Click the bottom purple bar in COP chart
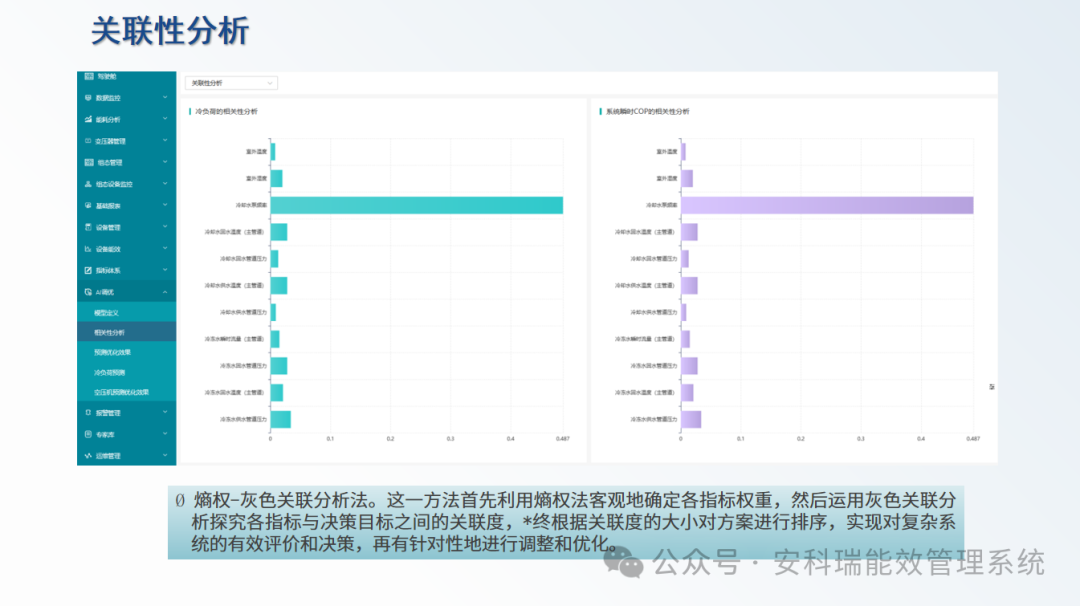Image resolution: width=1080 pixels, height=606 pixels. [x=691, y=419]
